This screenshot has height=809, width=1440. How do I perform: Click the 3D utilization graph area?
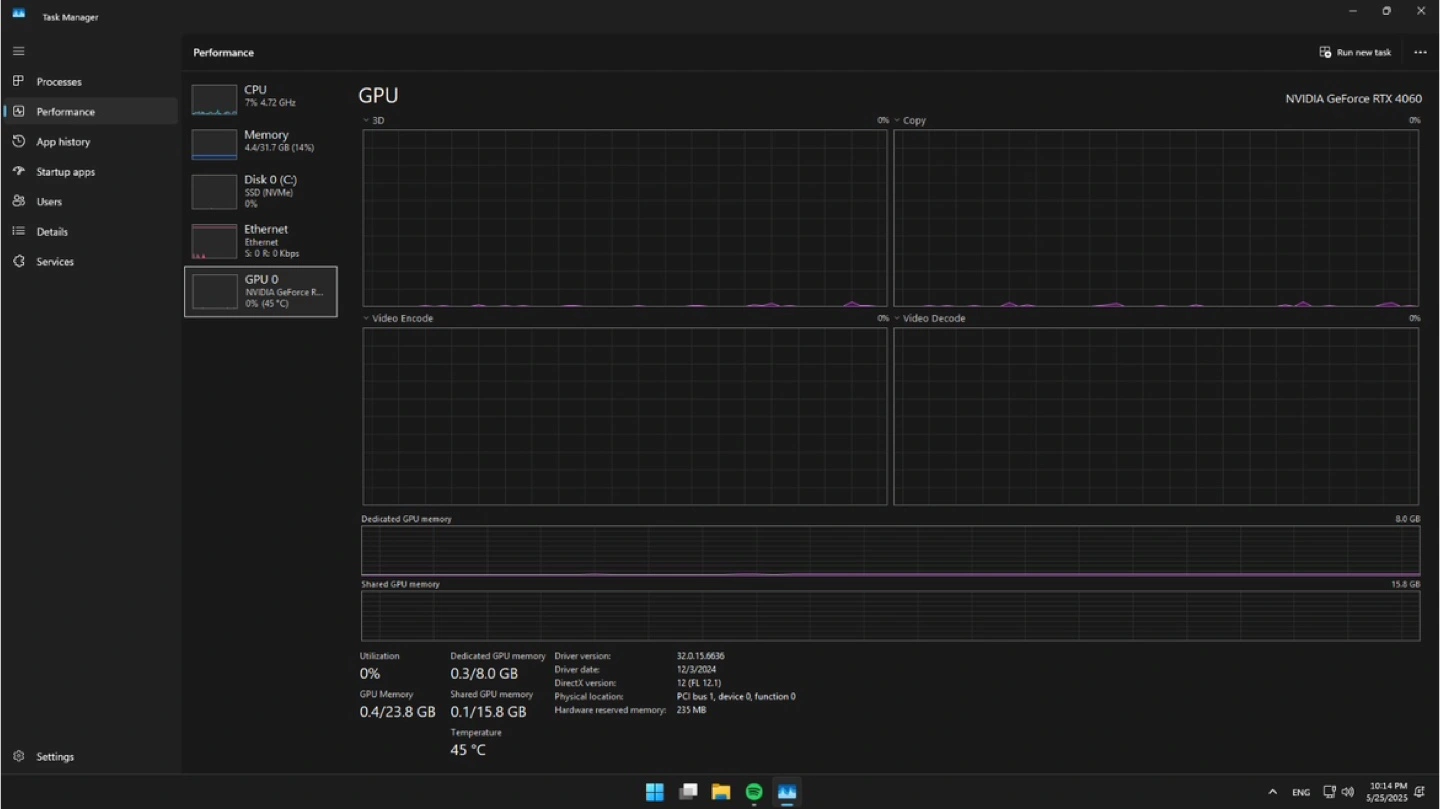click(x=625, y=218)
